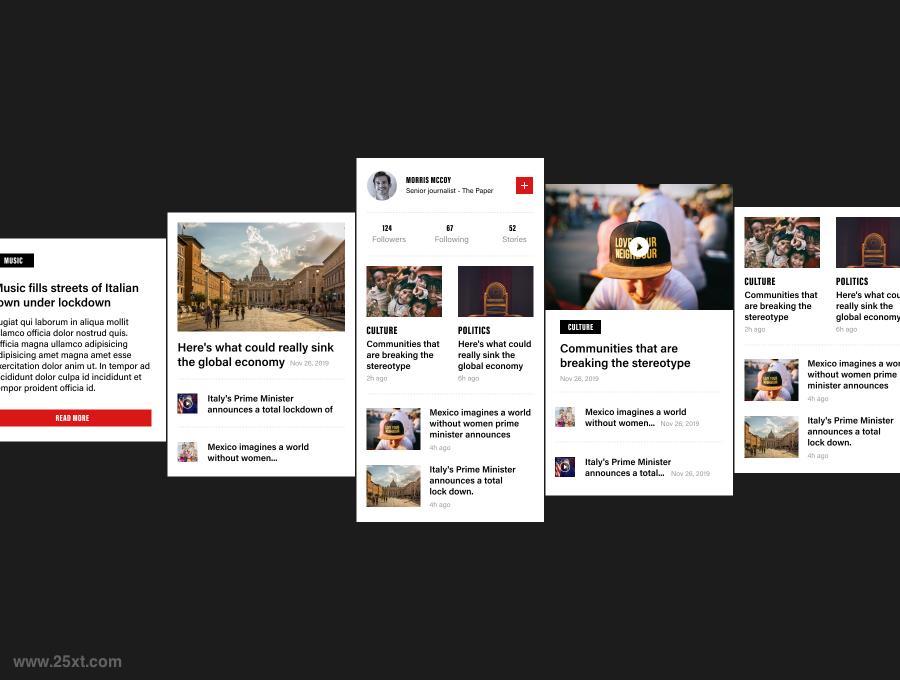Viewport: 900px width, 680px height.
Task: Open 'Mexico imagines a world without women…' in video card
Action: pyautogui.click(x=635, y=417)
